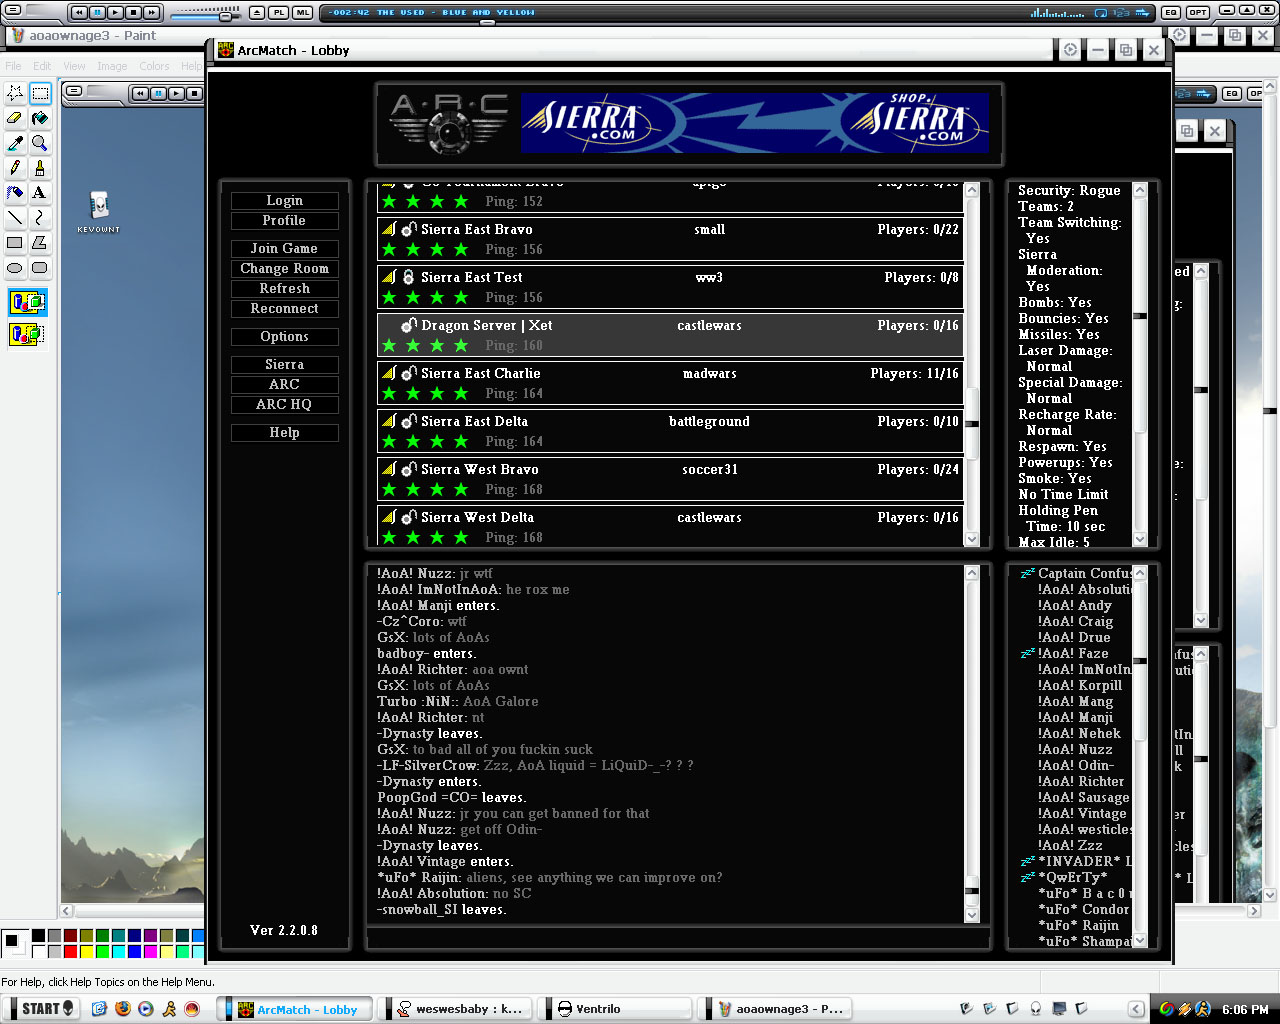Toggle the Winamp media library ML button
This screenshot has width=1280, height=1024.
[x=302, y=13]
